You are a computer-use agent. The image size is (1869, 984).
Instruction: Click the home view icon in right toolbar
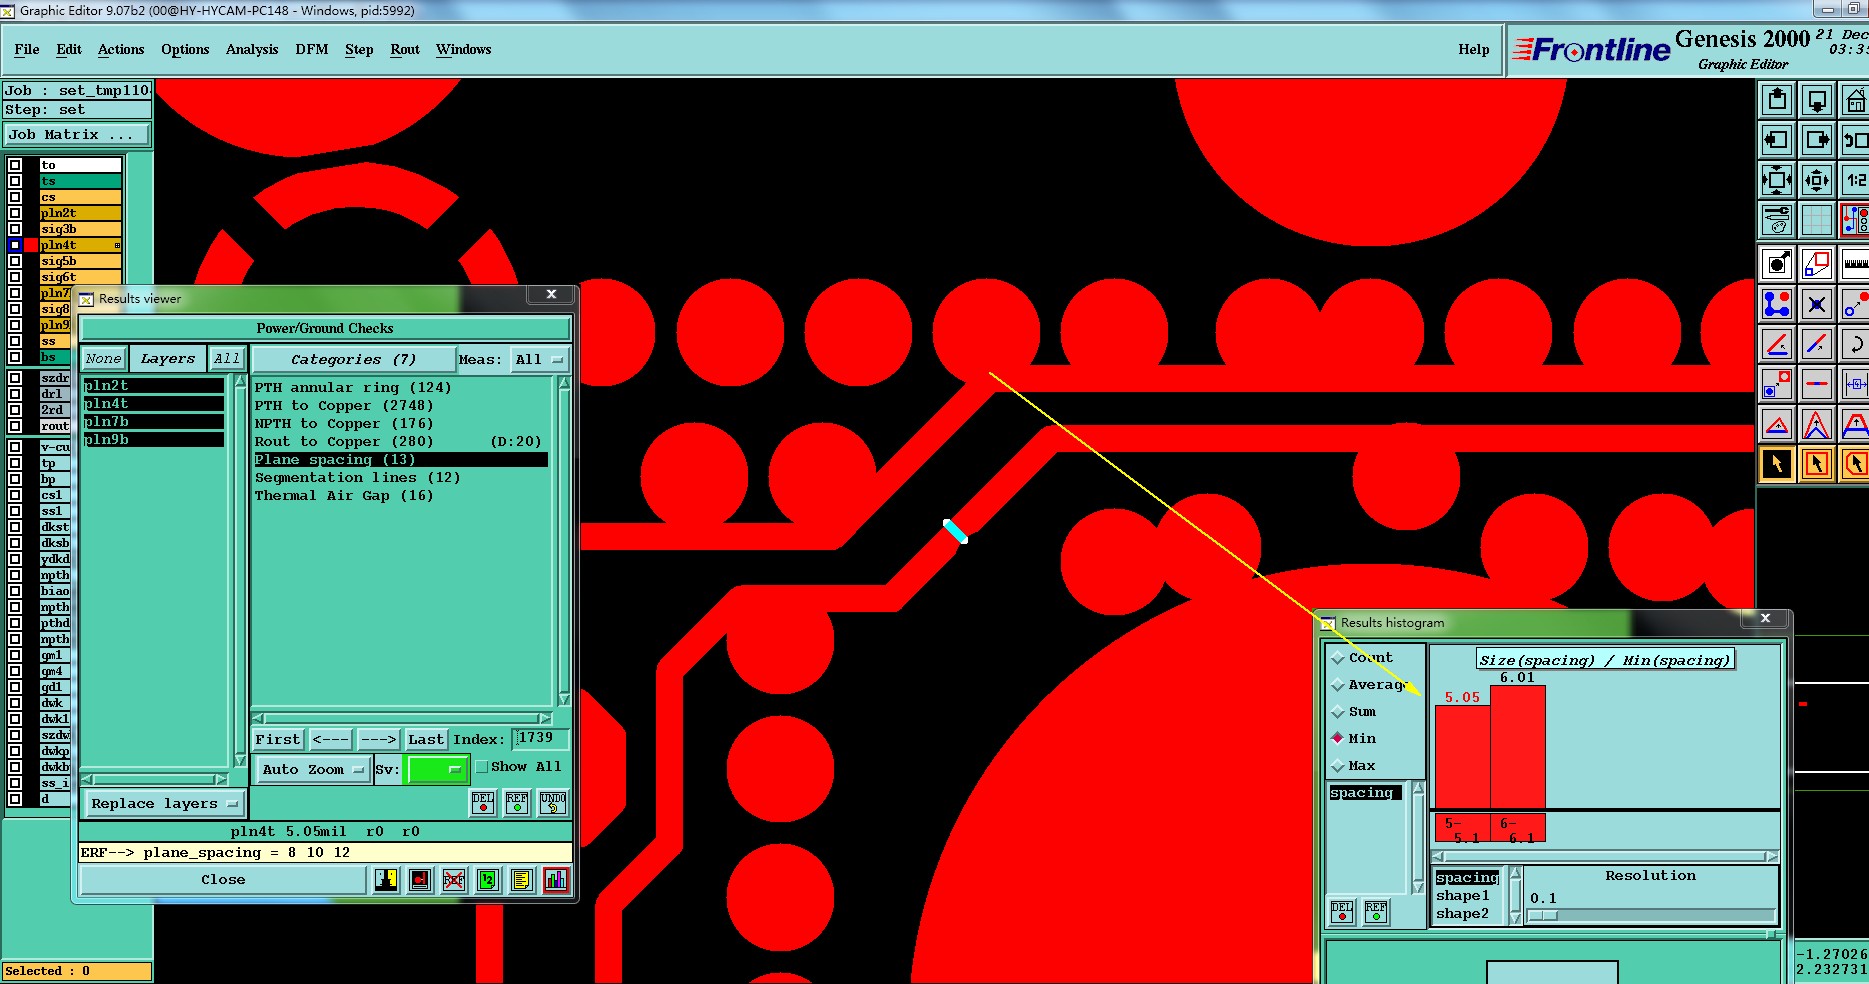pyautogui.click(x=1855, y=100)
